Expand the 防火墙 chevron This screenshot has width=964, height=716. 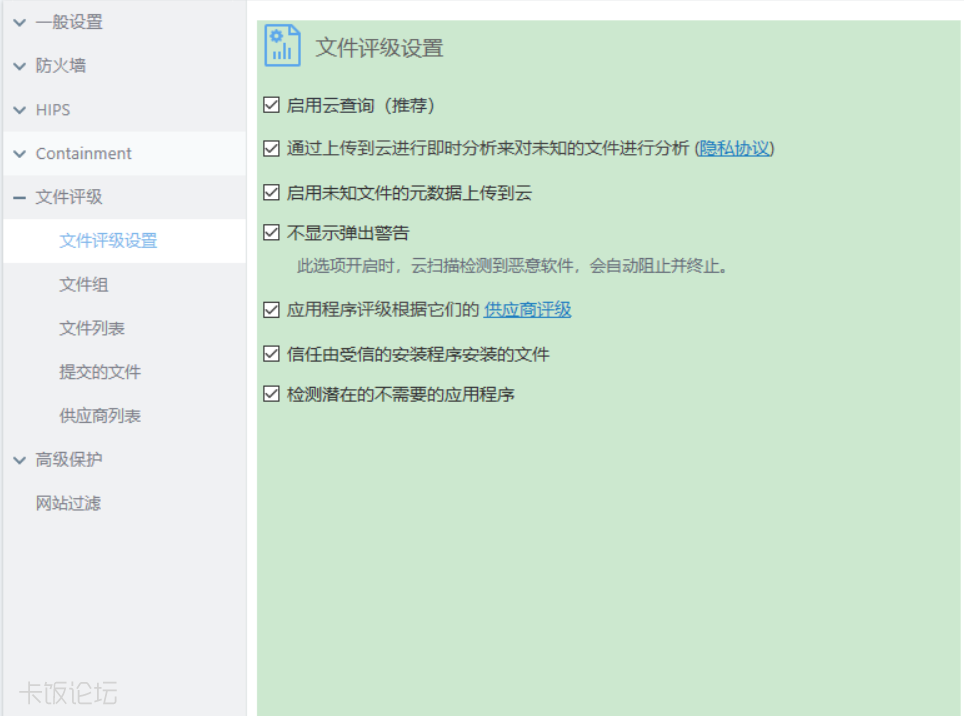(20, 66)
